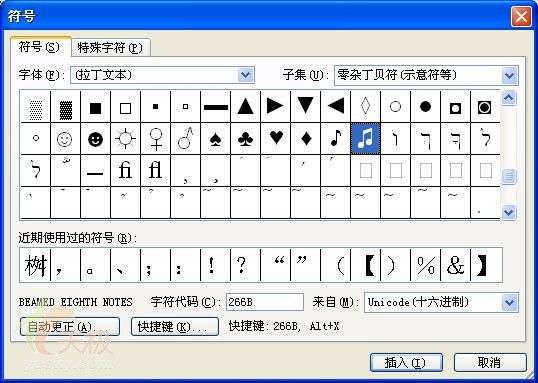Pick the recently used exclamation mark
Image resolution: width=538 pixels, height=383 pixels.
215,265
